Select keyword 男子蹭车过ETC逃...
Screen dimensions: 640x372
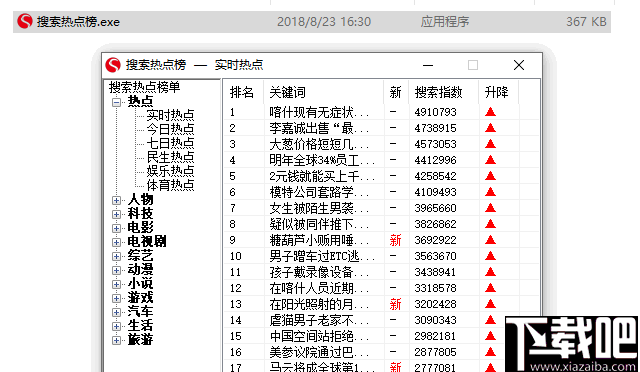(322, 256)
